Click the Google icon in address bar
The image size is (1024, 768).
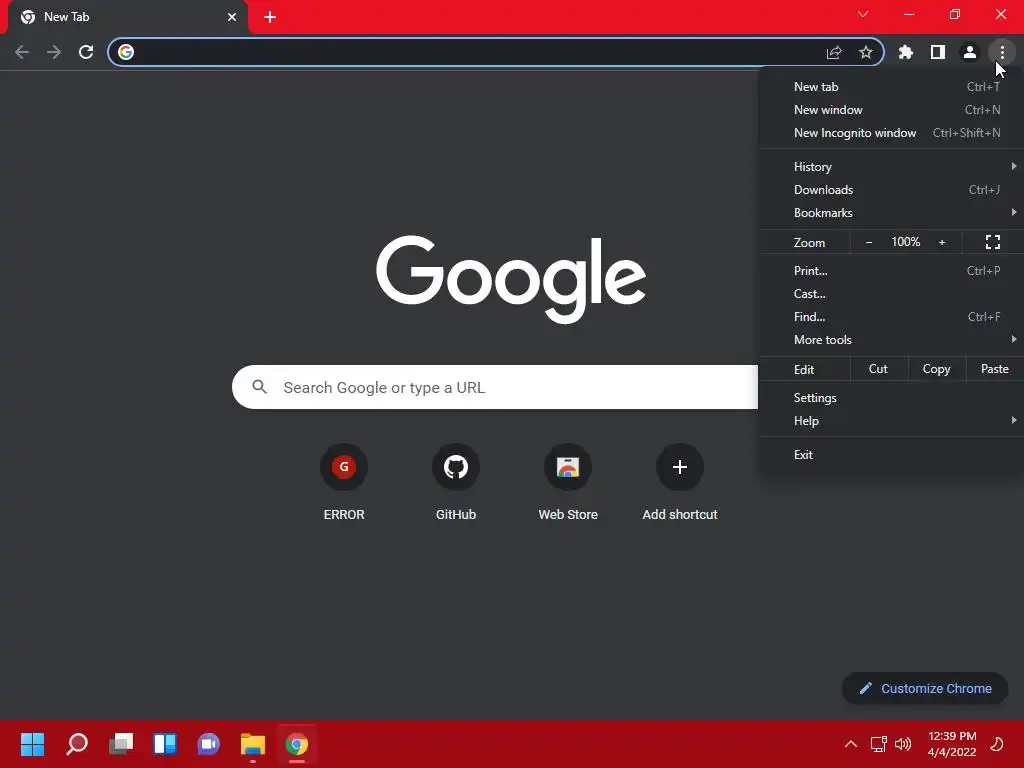[126, 52]
